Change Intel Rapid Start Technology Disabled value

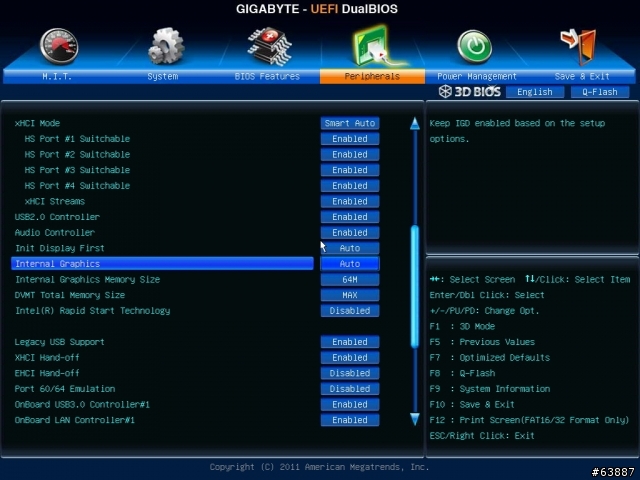[x=350, y=311]
